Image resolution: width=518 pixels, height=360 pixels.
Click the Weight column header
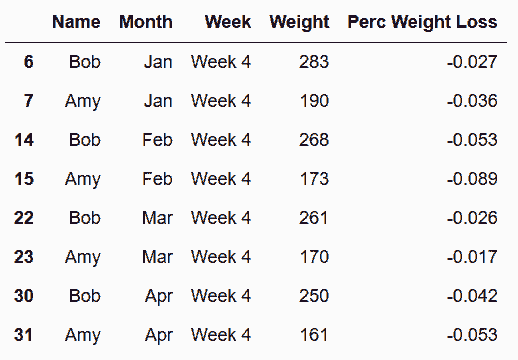pyautogui.click(x=299, y=23)
